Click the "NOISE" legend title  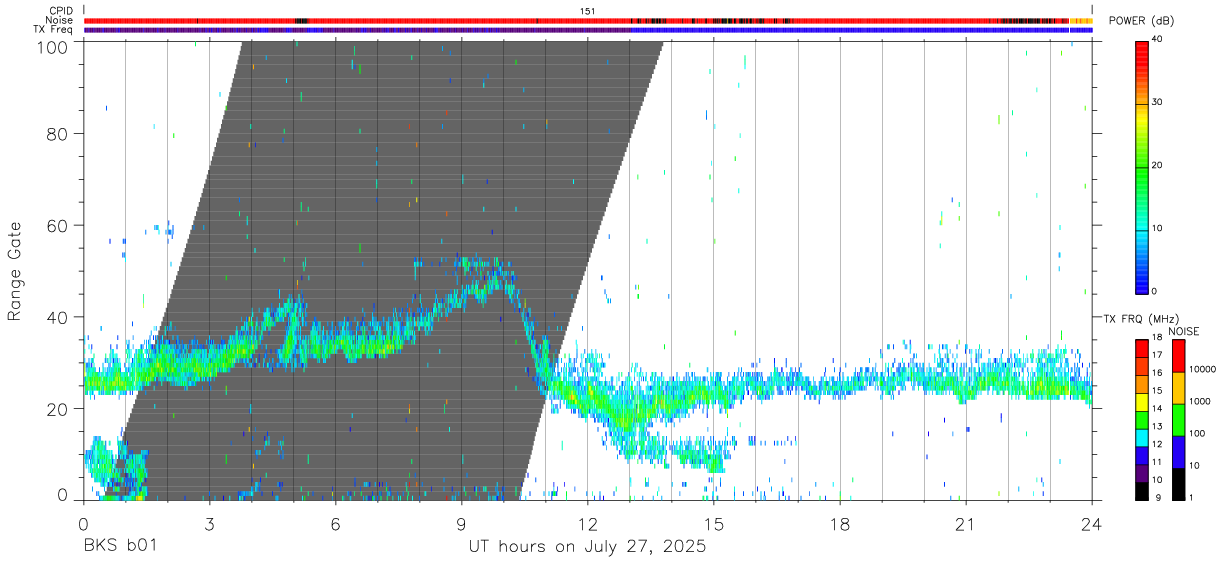[x=1184, y=331]
